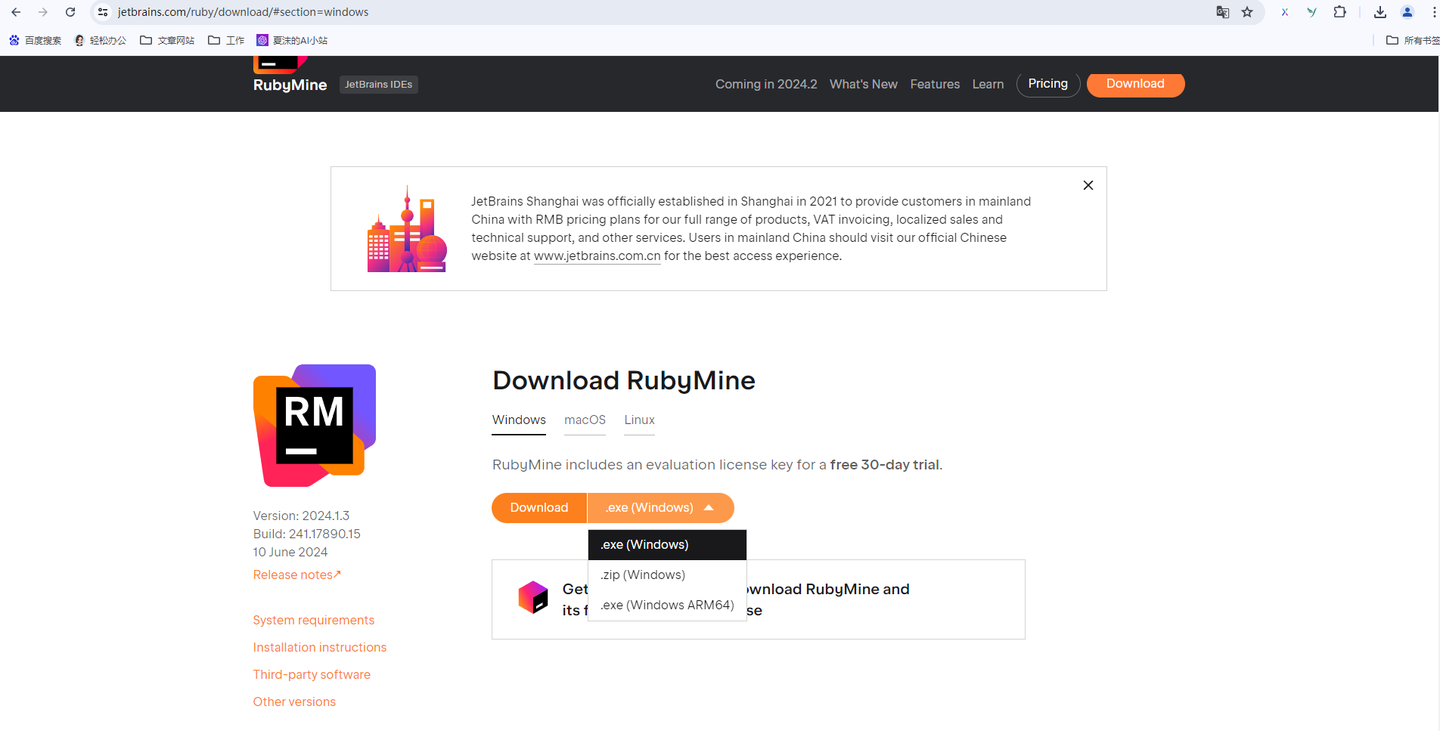
Task: Click the cube icon in the Toolbox App banner
Action: tap(533, 596)
